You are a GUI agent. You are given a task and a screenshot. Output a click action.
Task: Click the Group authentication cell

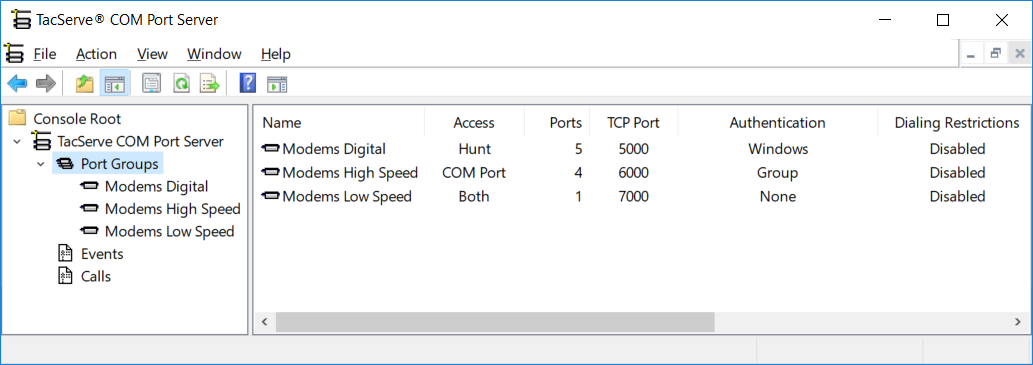click(x=778, y=173)
